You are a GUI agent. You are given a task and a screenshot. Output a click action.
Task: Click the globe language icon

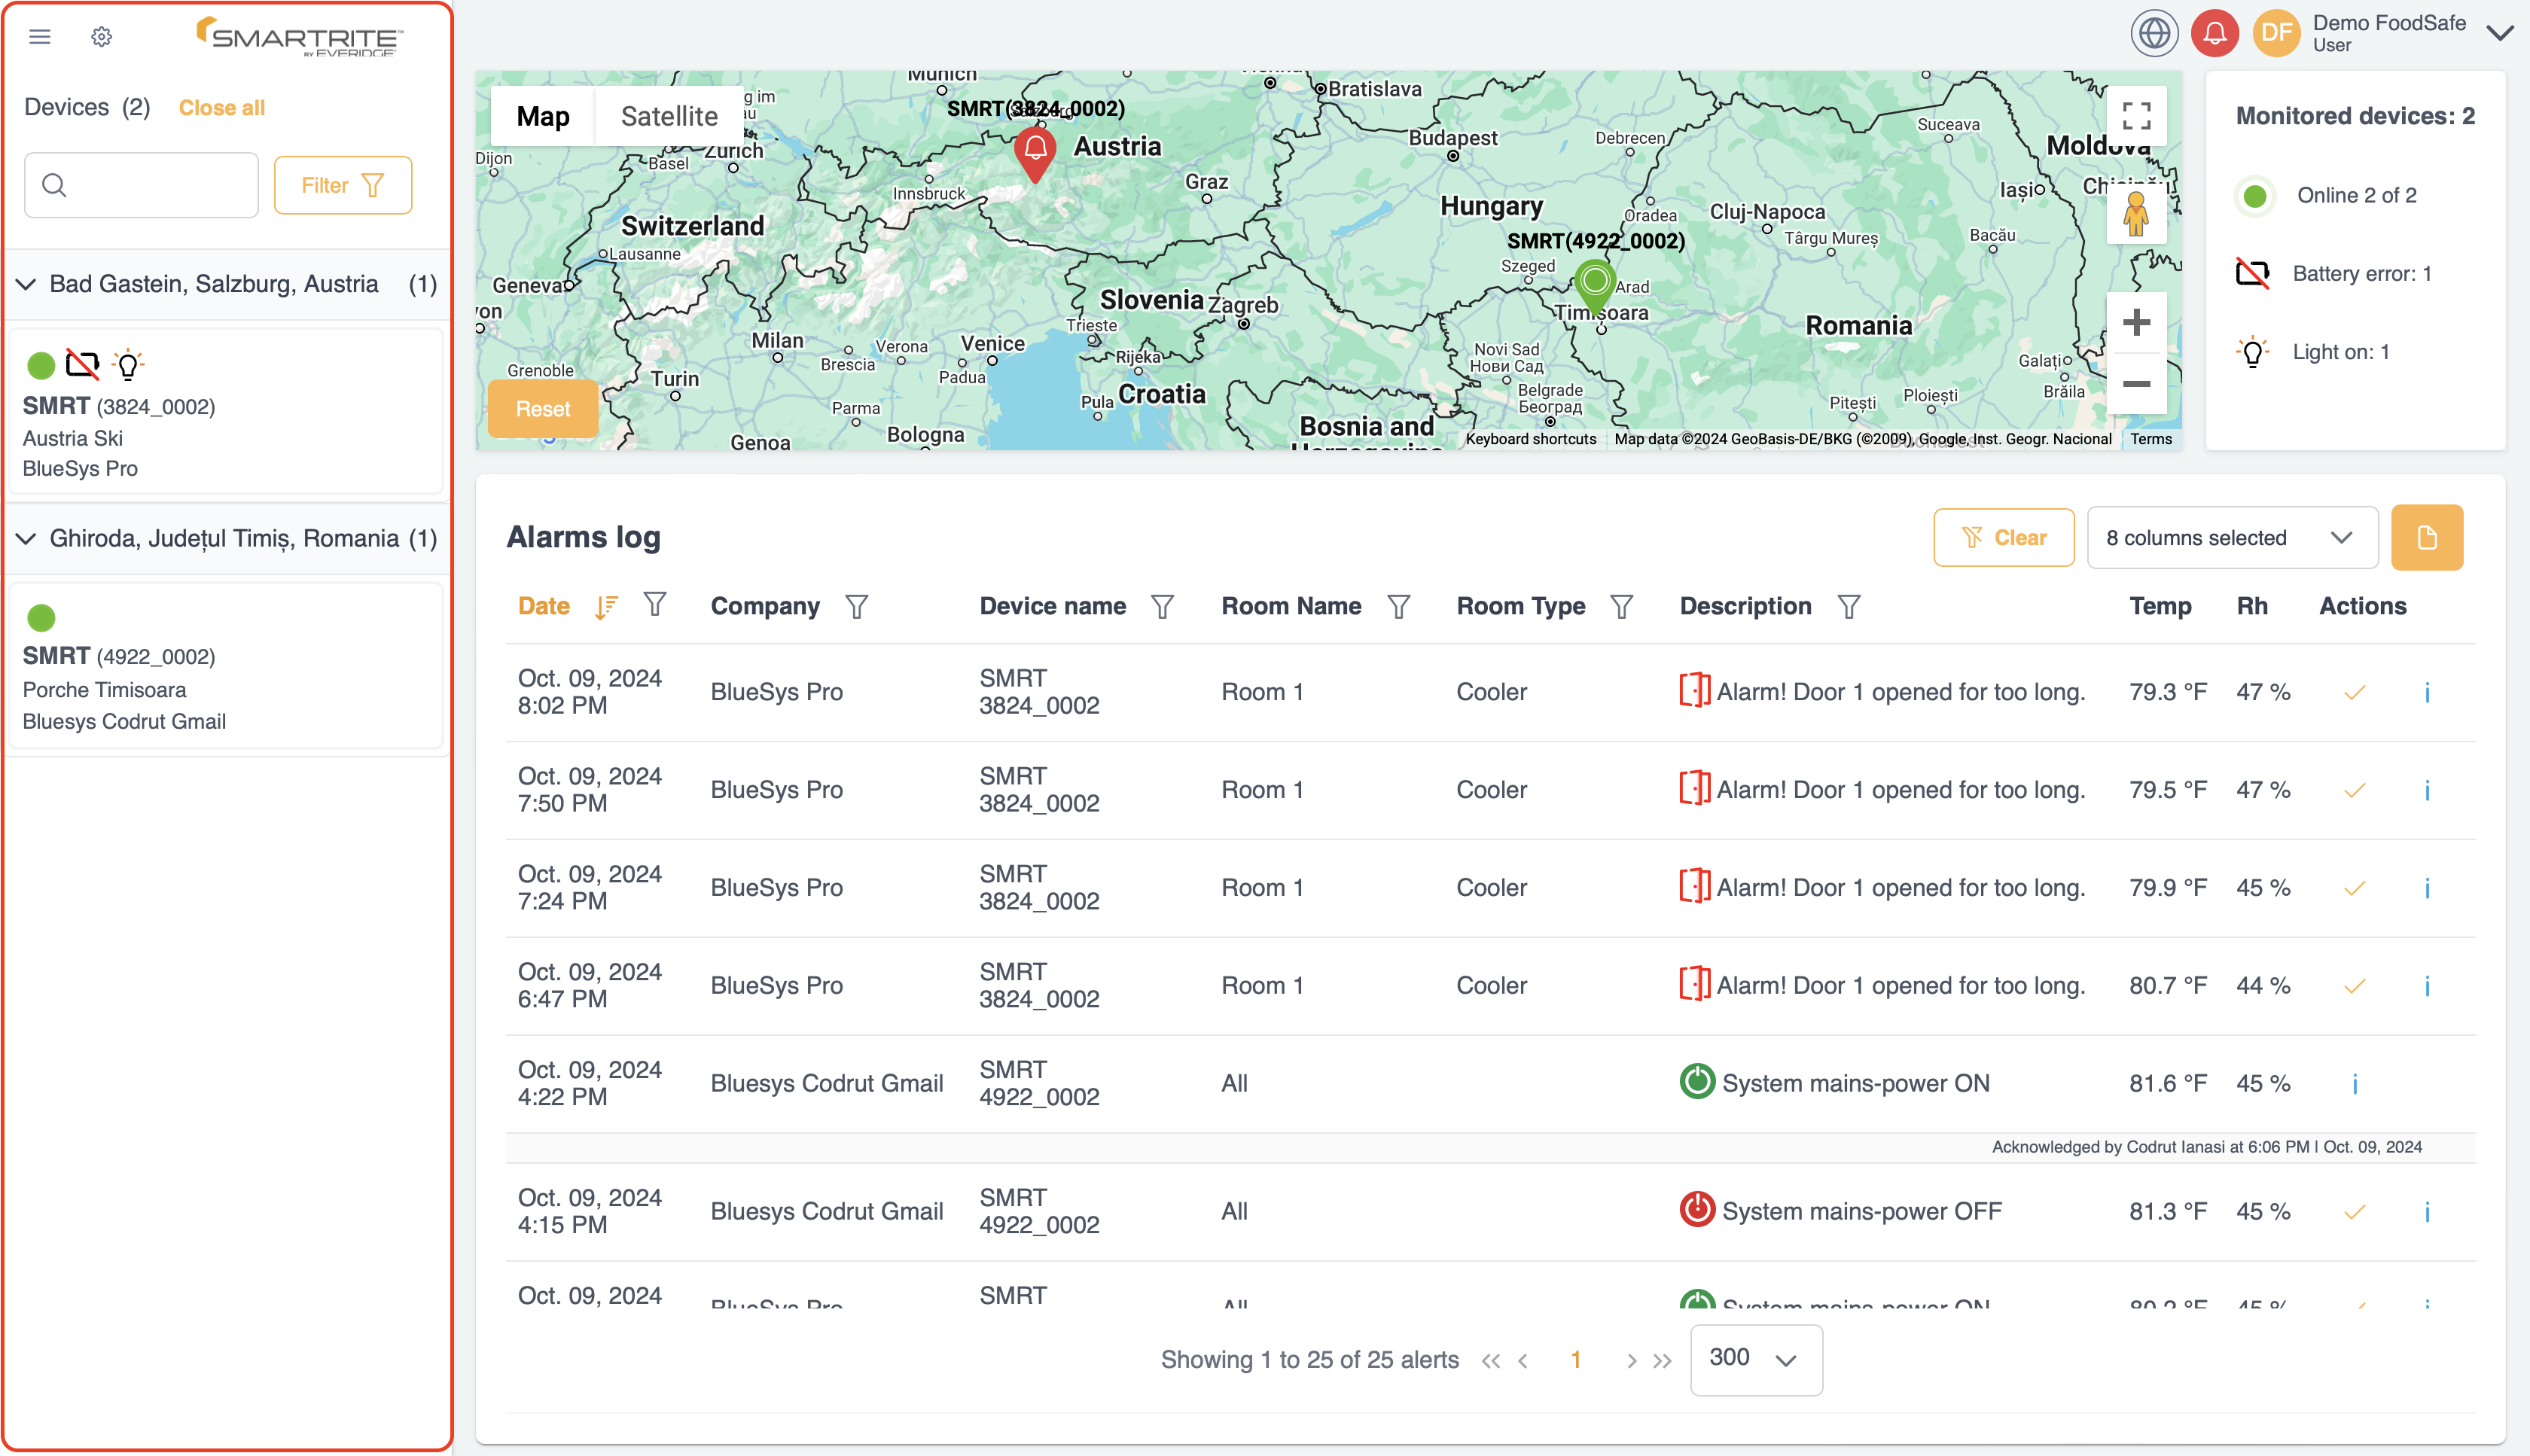(x=2155, y=32)
